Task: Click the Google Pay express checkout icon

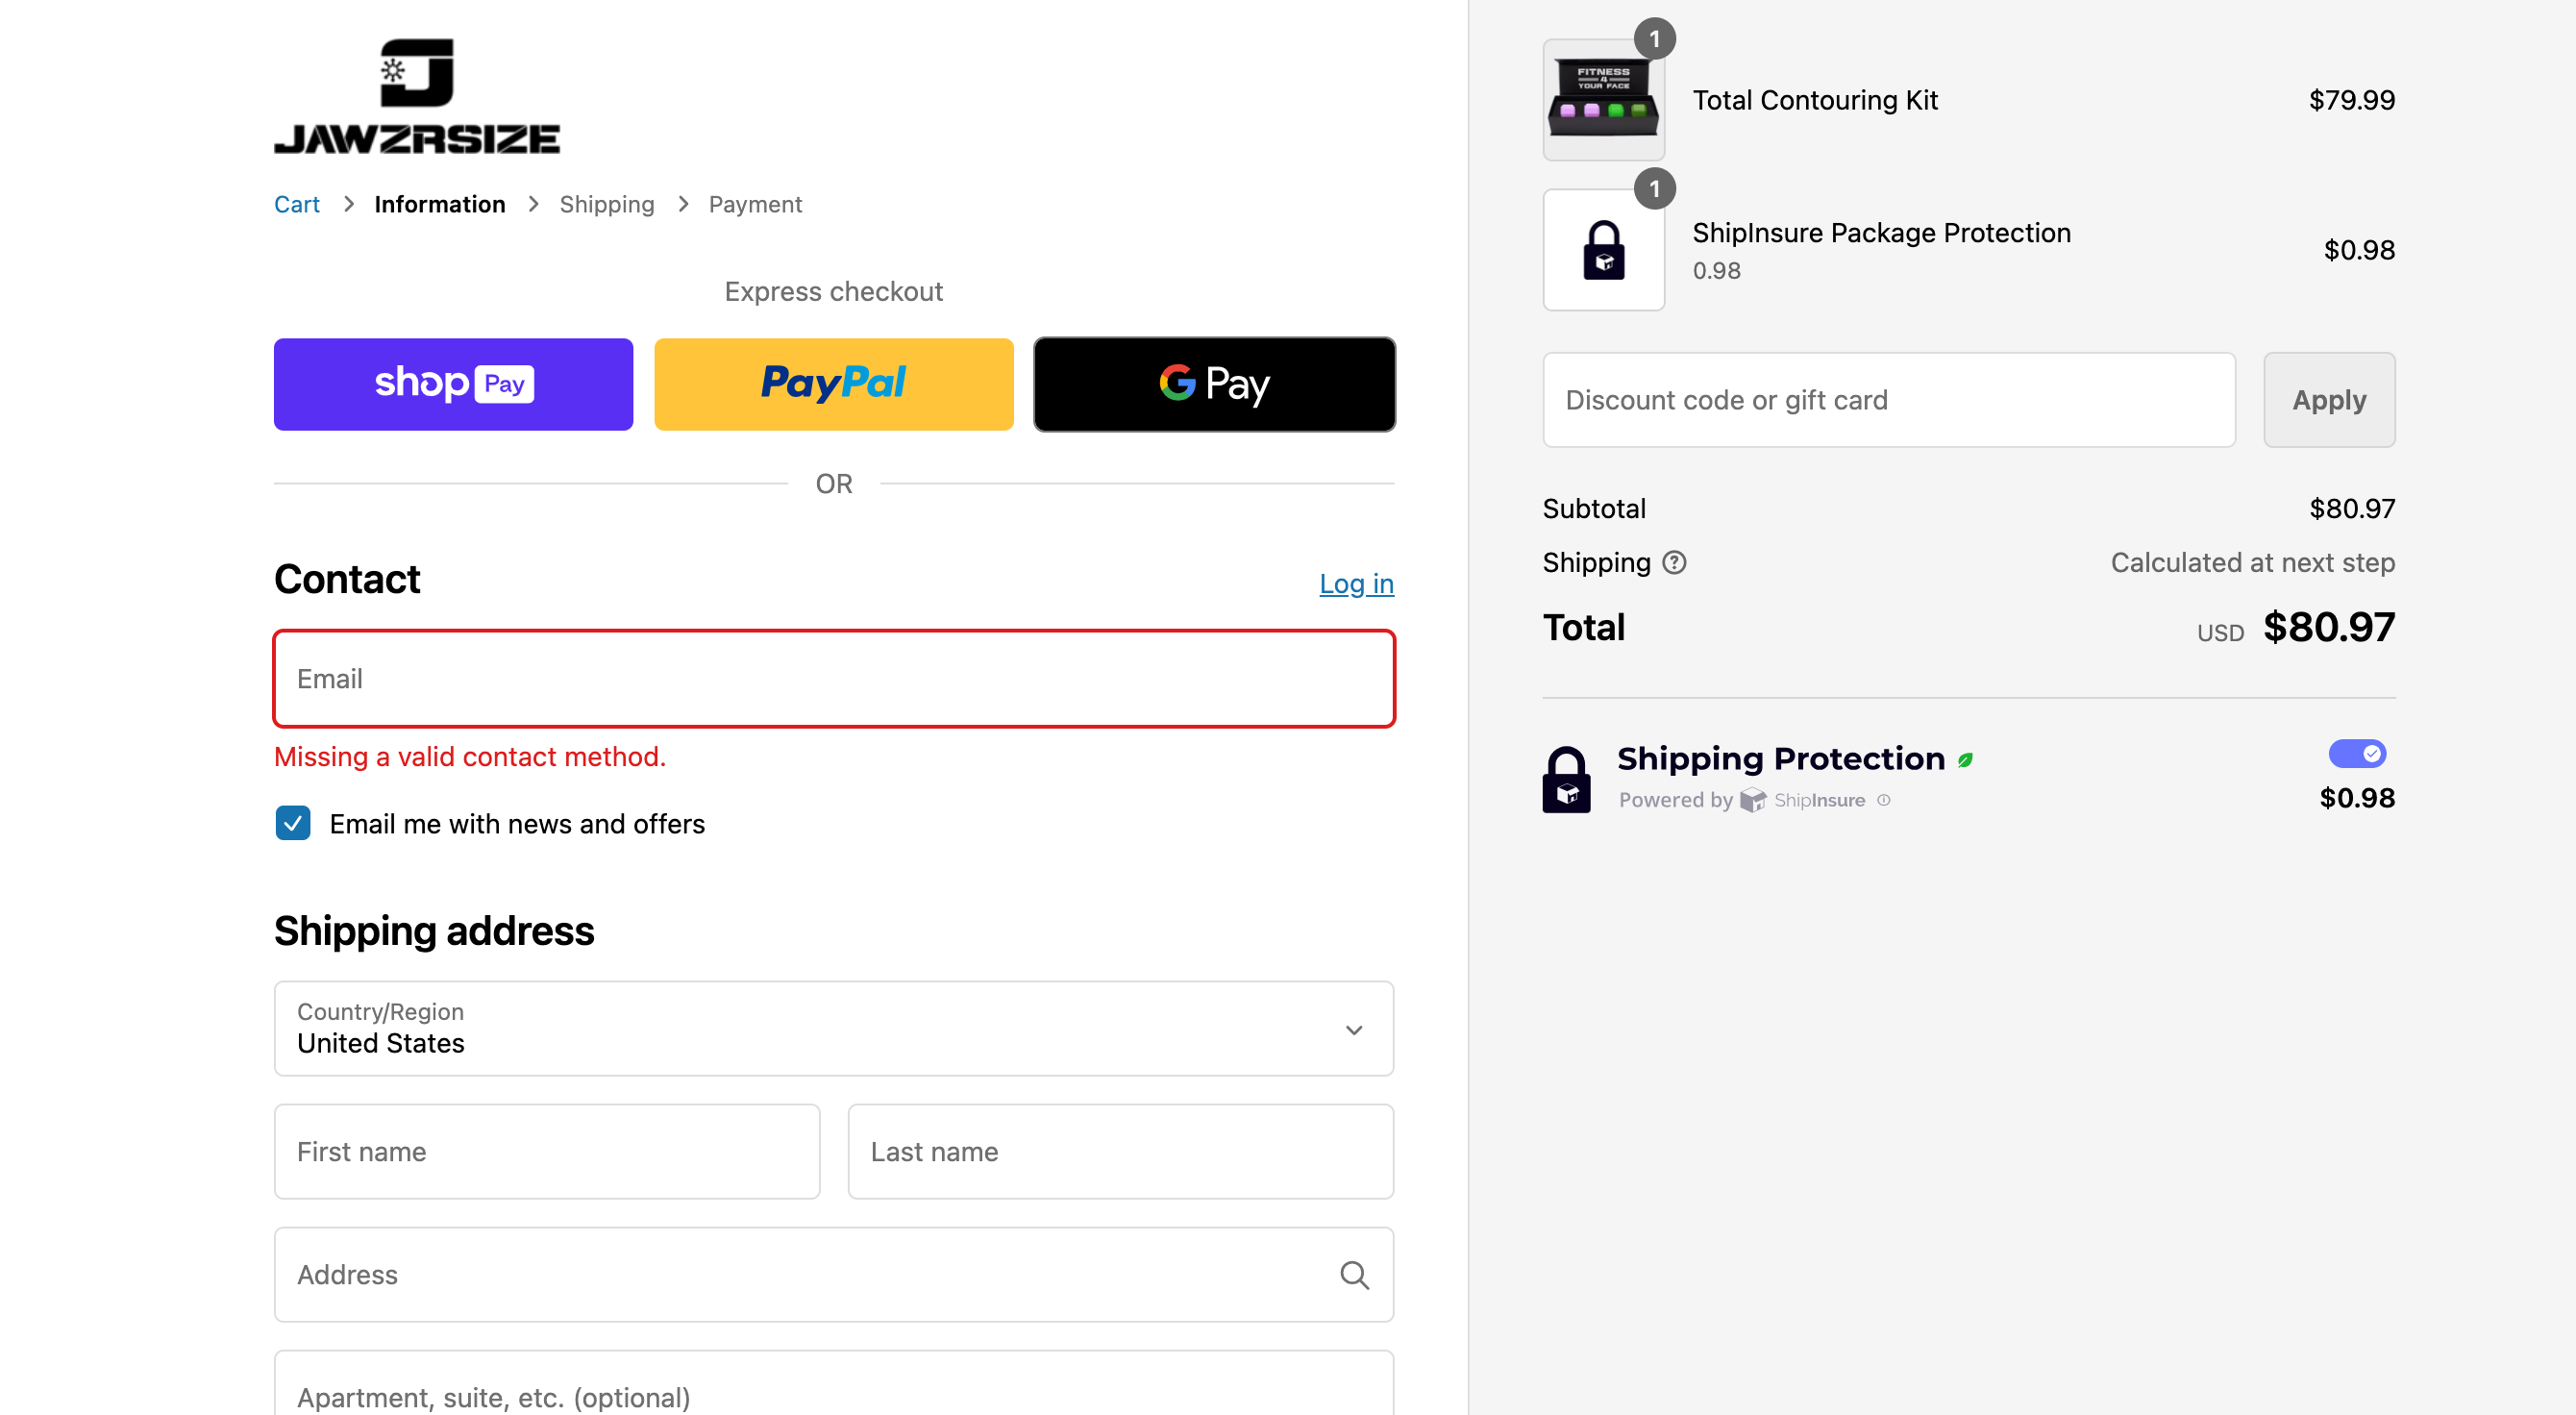Action: [x=1214, y=384]
